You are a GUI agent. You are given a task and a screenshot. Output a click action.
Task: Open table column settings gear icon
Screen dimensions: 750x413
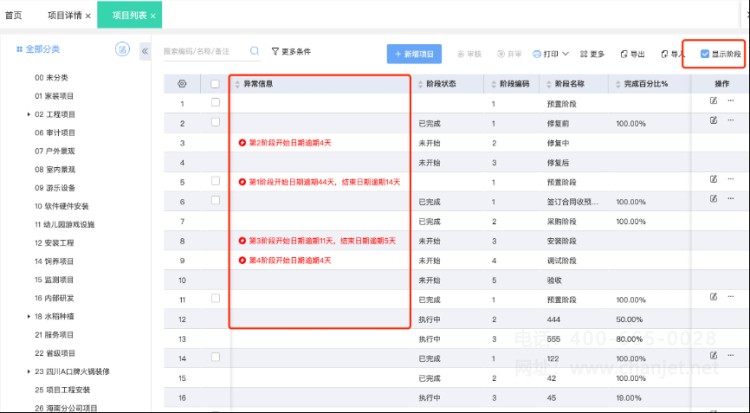[x=182, y=84]
